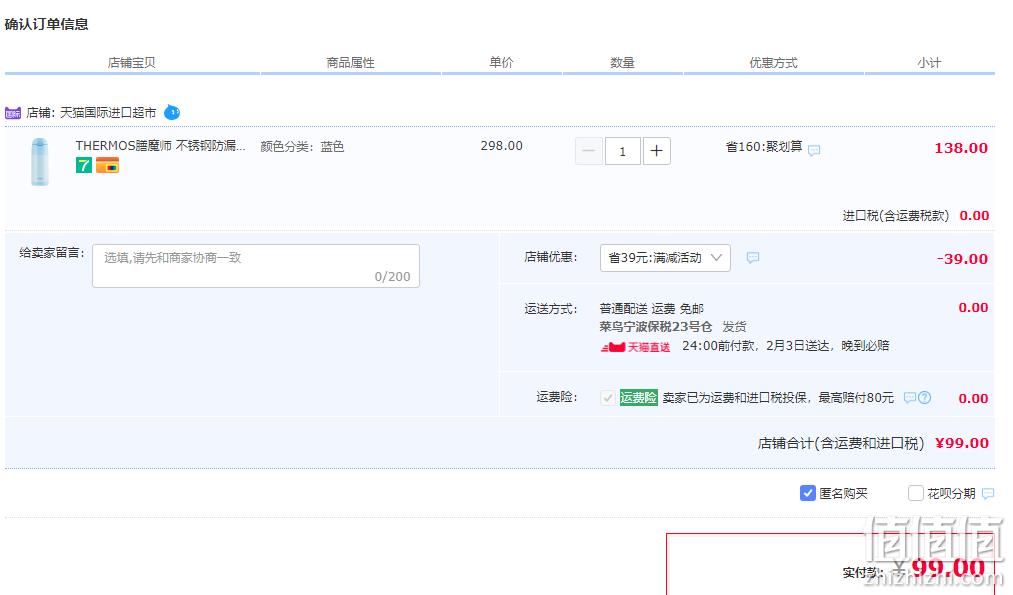
Task: Increase quantity with the plus button
Action: pos(656,151)
